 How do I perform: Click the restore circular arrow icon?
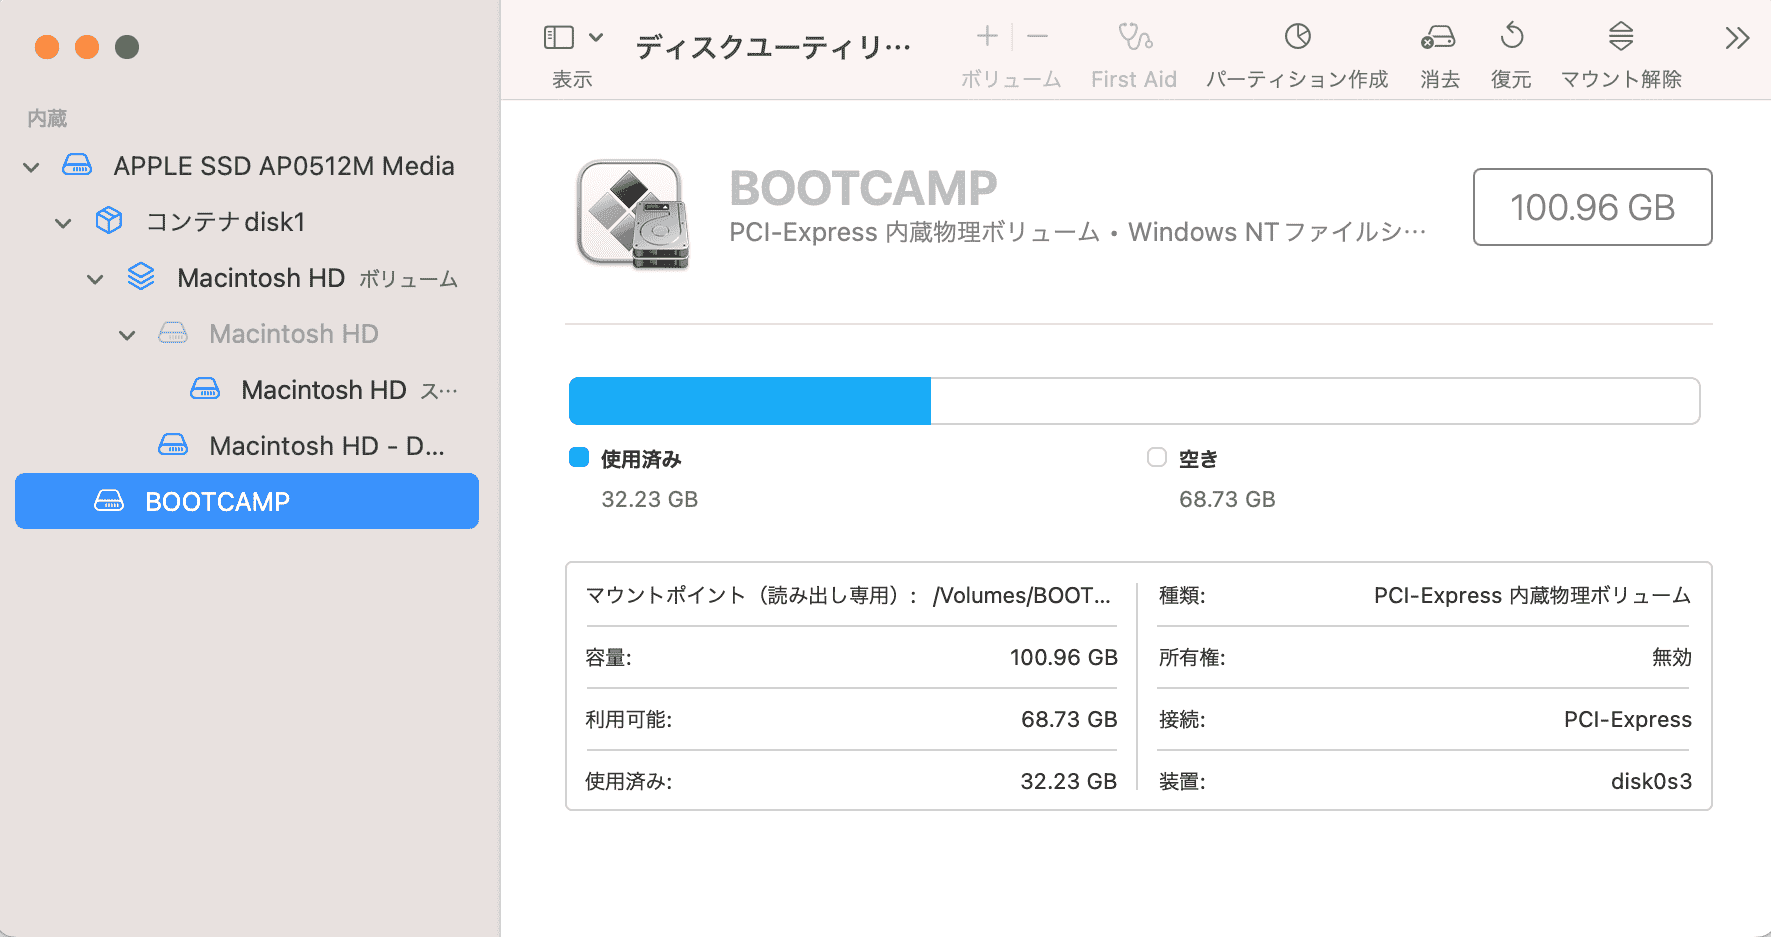point(1512,36)
